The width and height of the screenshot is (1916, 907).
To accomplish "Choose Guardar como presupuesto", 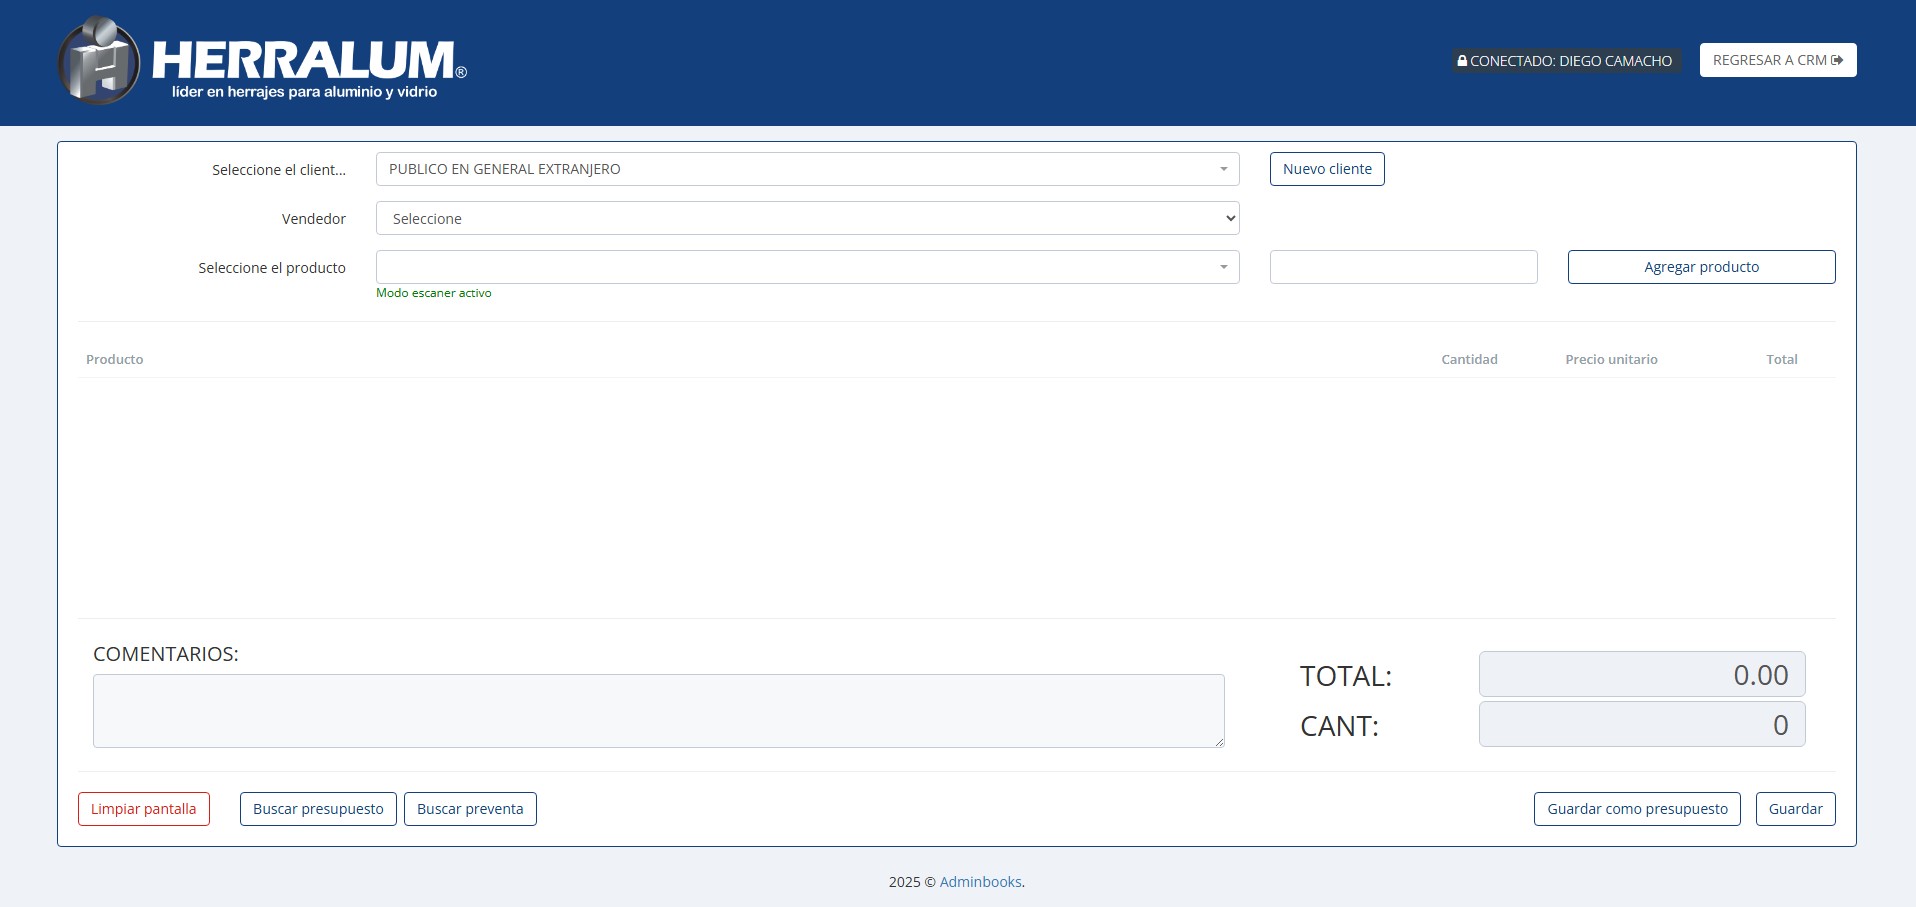I will coord(1637,809).
